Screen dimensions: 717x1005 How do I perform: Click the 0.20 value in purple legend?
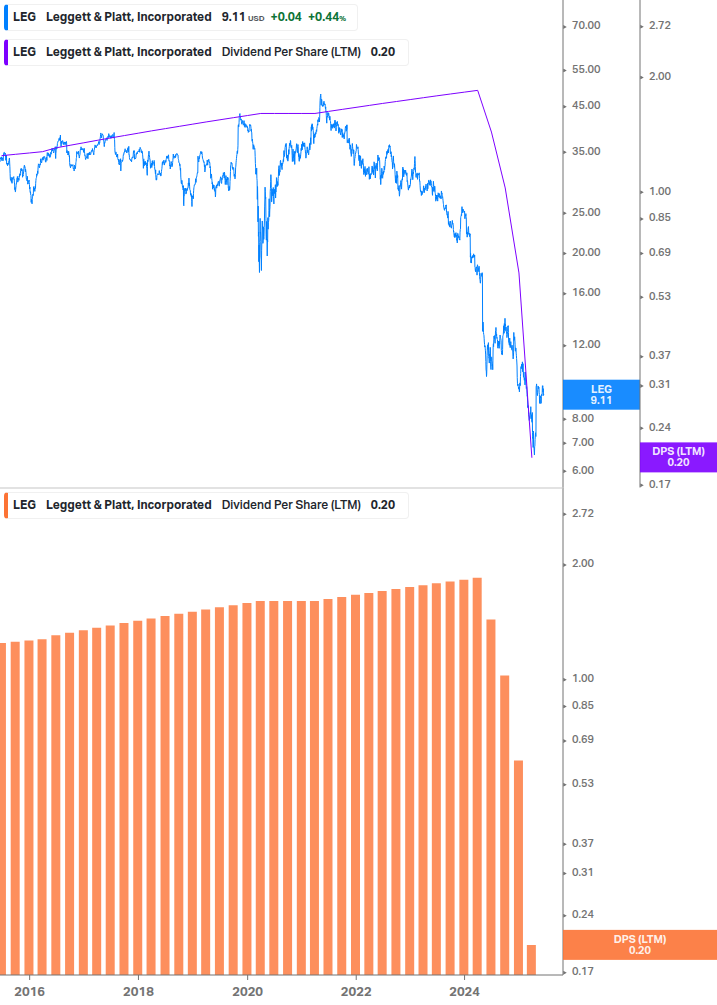tap(383, 52)
